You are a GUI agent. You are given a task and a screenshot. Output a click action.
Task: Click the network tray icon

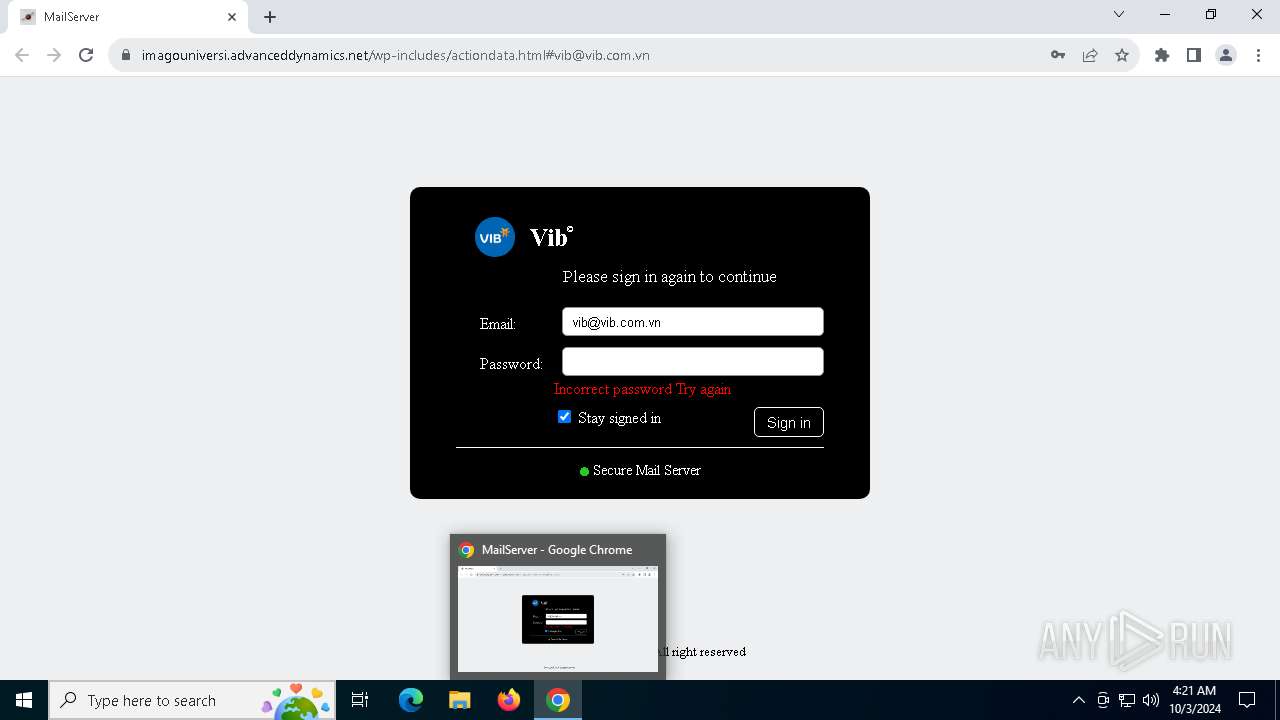tap(1127, 700)
